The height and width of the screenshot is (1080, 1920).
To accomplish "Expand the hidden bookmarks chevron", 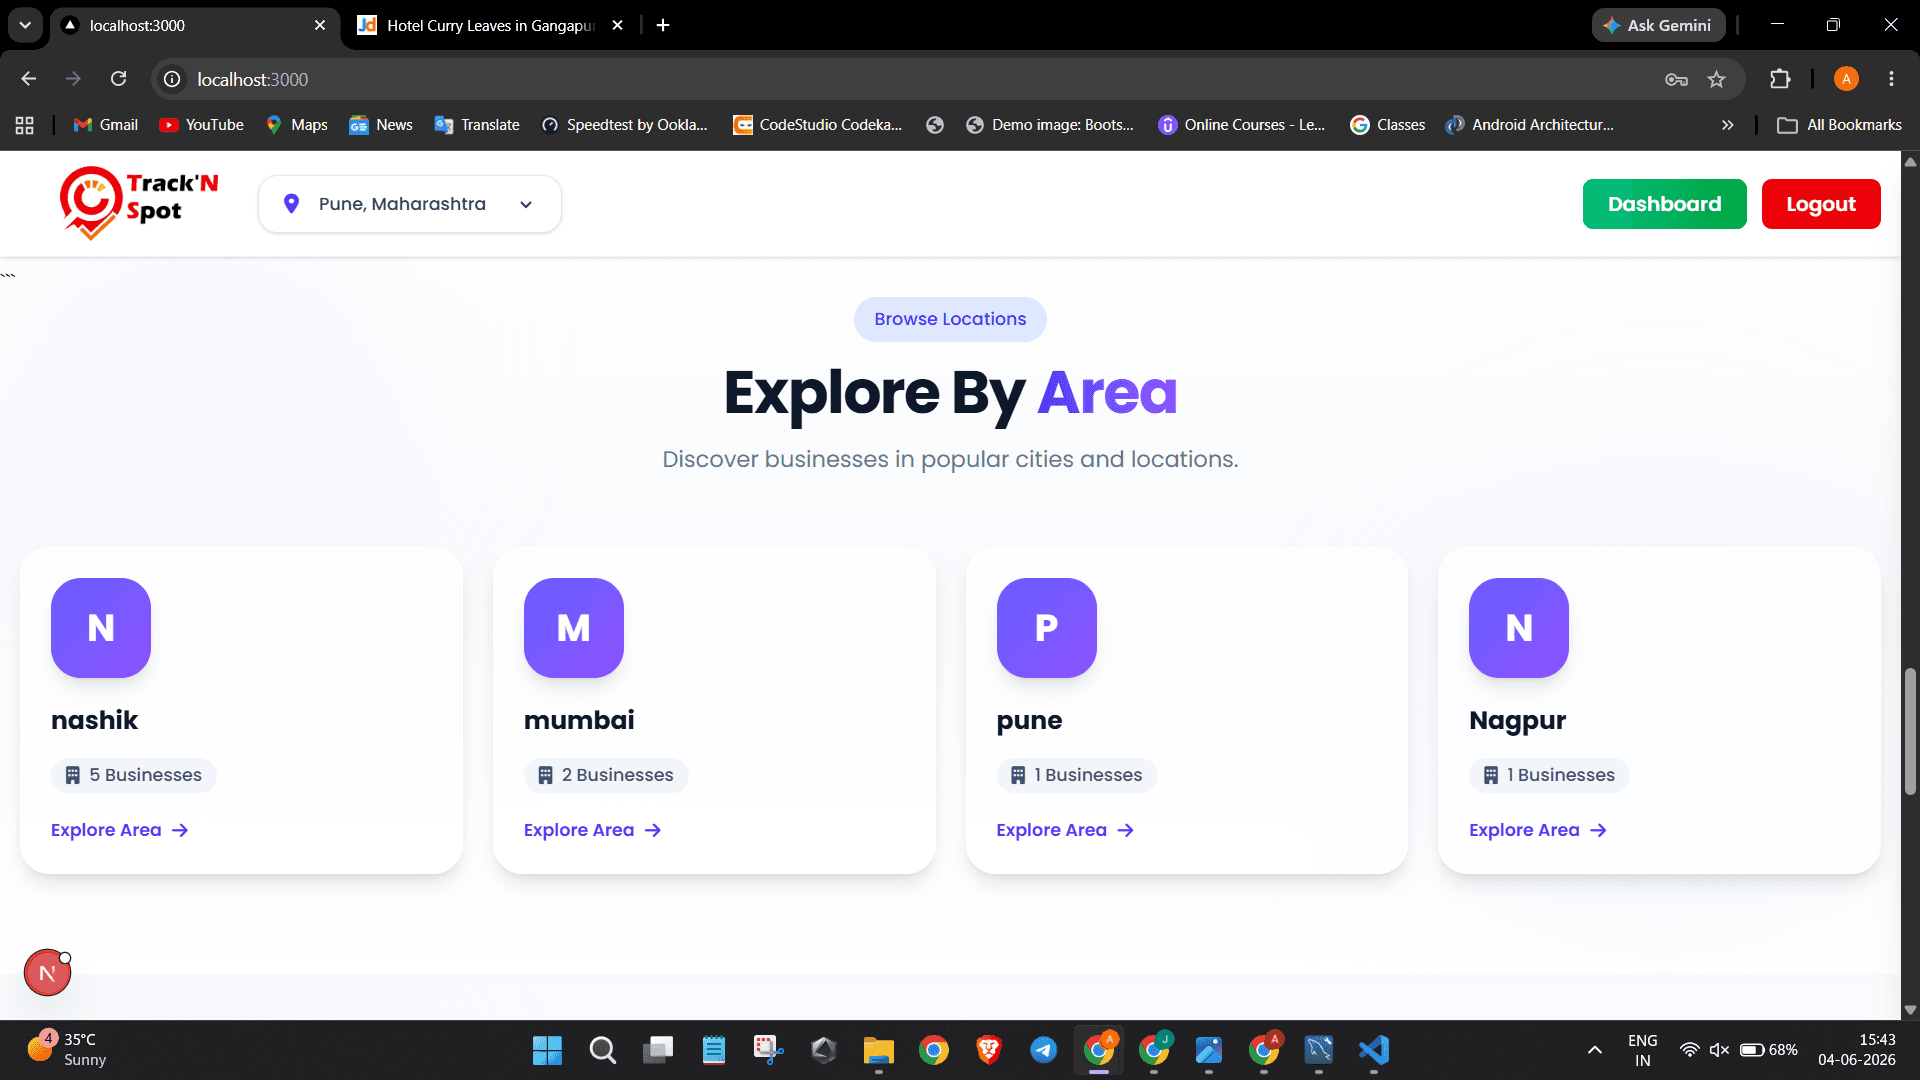I will [1727, 125].
